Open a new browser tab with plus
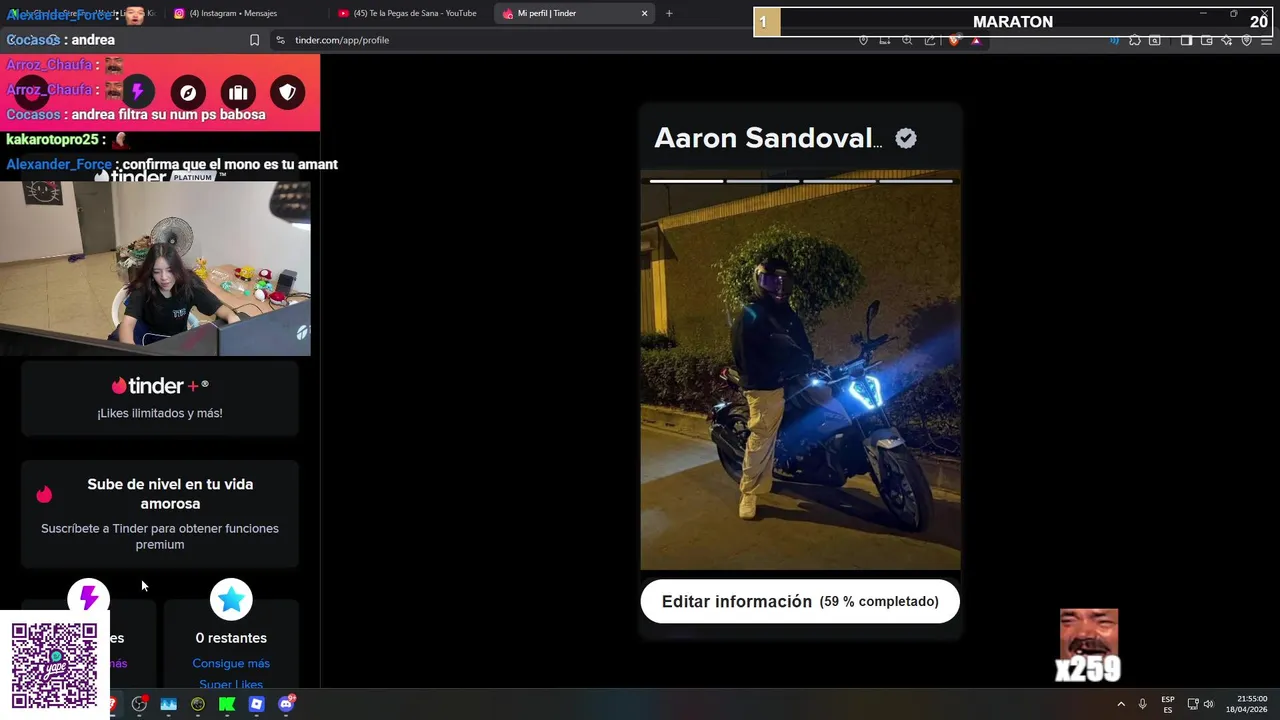The width and height of the screenshot is (1280, 720). (669, 13)
